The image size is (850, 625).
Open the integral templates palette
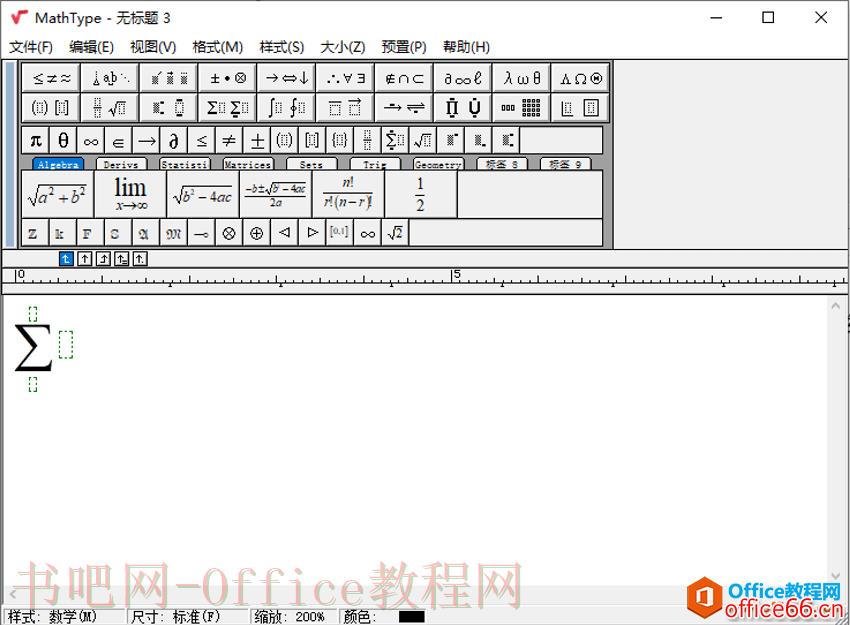[x=287, y=107]
